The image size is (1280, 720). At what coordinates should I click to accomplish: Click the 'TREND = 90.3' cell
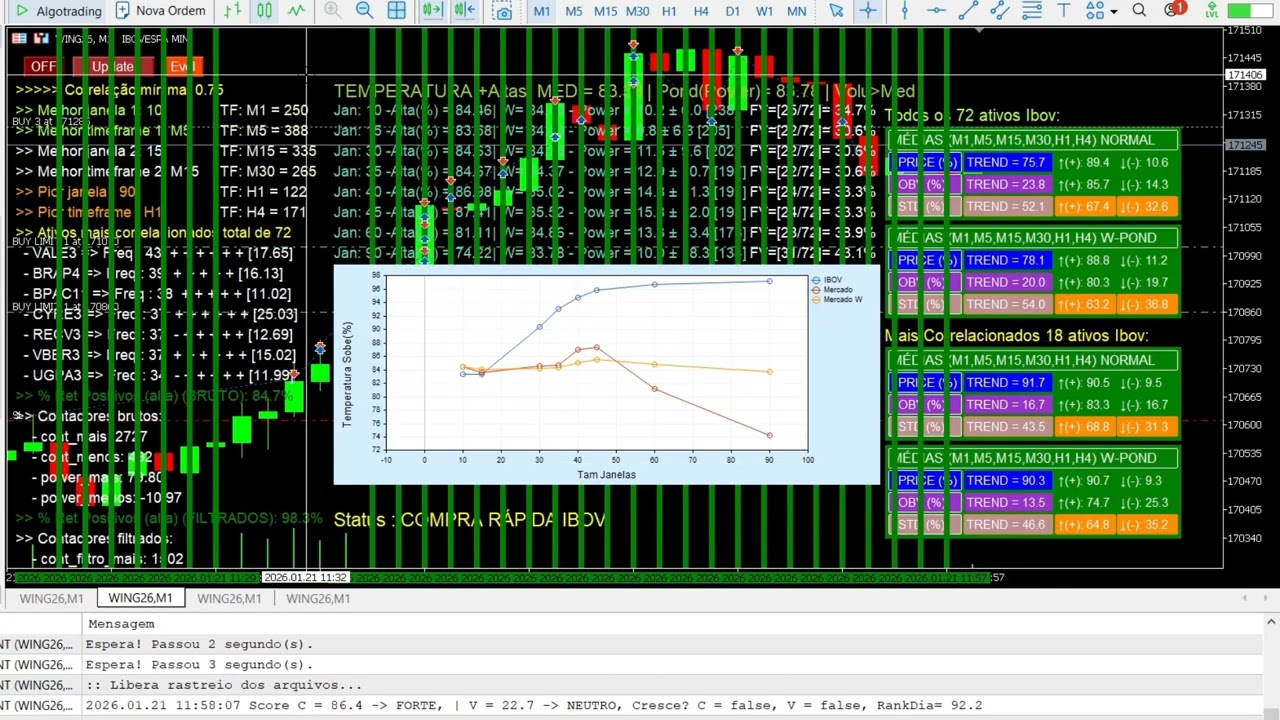(x=1008, y=480)
